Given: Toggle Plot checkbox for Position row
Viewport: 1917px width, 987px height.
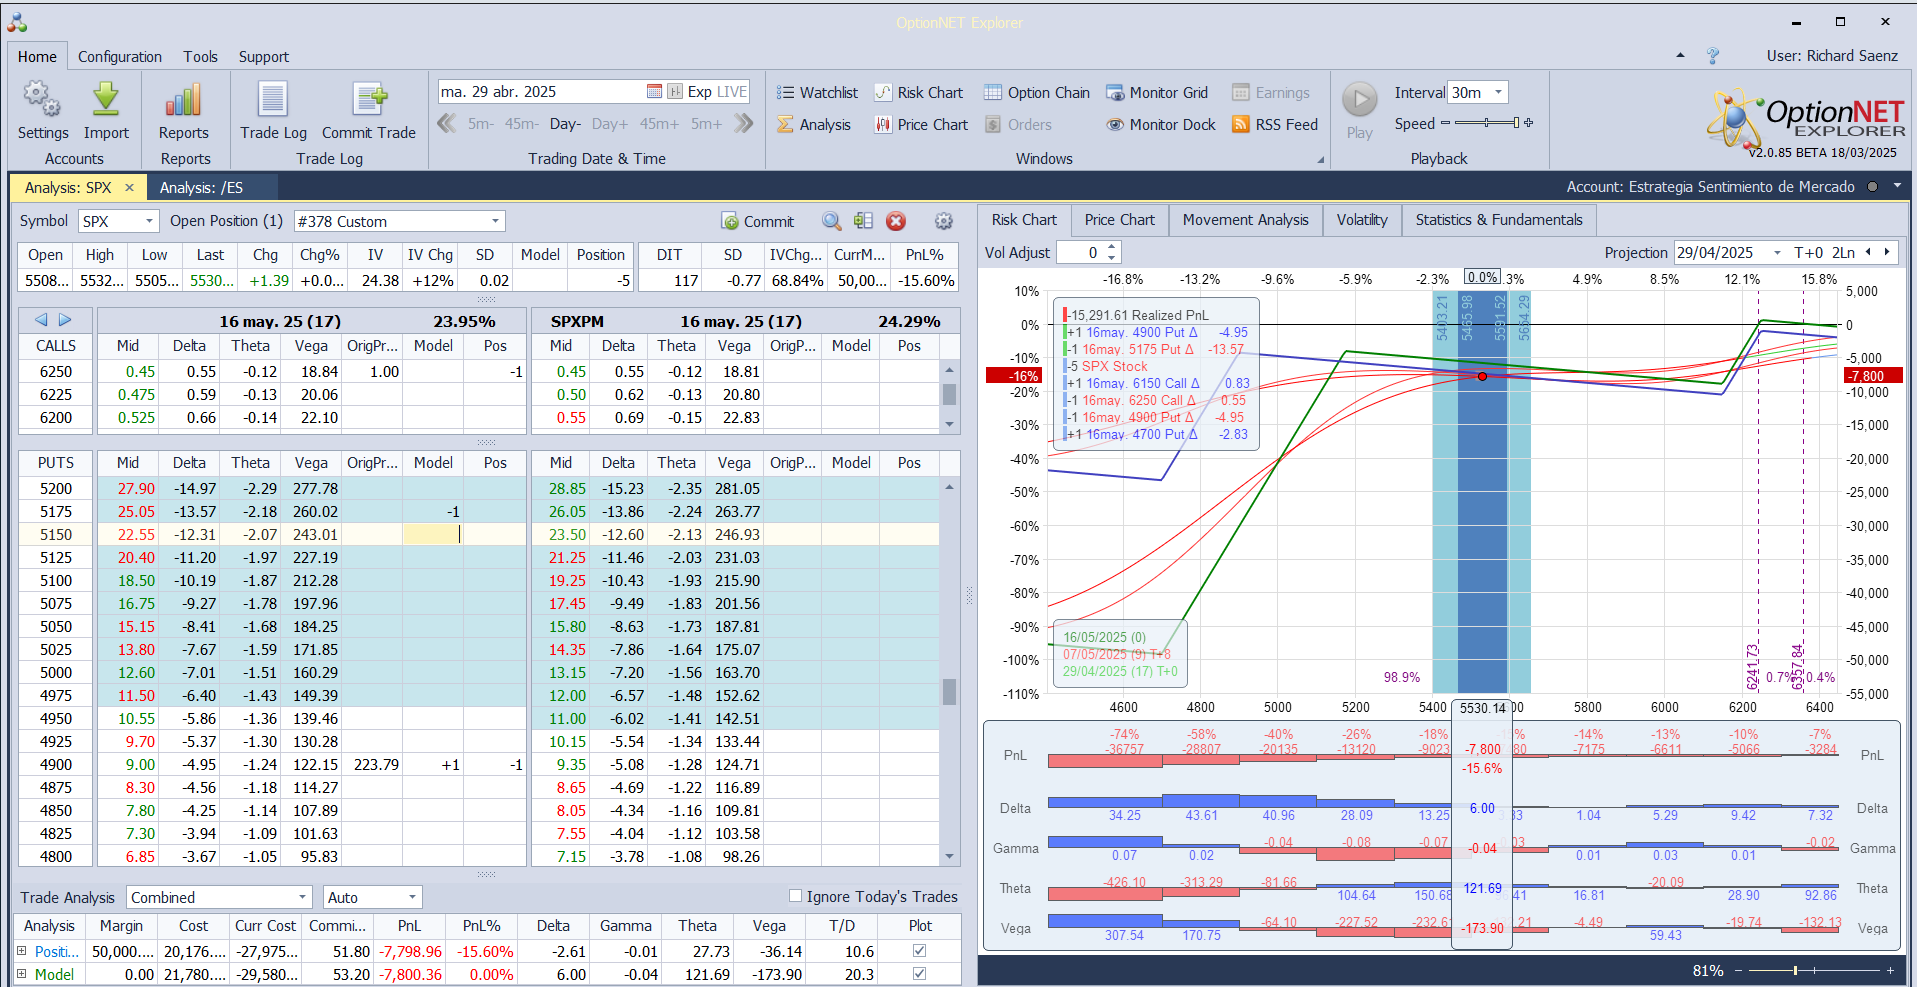Looking at the screenshot, I should [x=920, y=951].
